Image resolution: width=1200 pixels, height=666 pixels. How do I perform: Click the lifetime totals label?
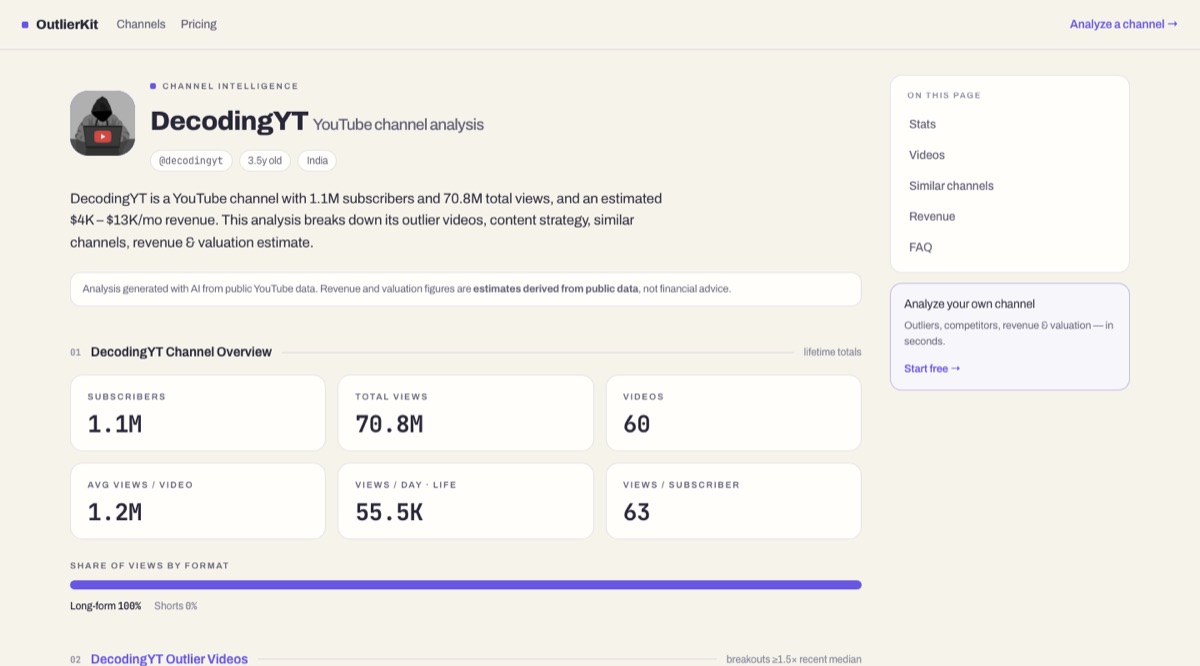pyautogui.click(x=832, y=352)
